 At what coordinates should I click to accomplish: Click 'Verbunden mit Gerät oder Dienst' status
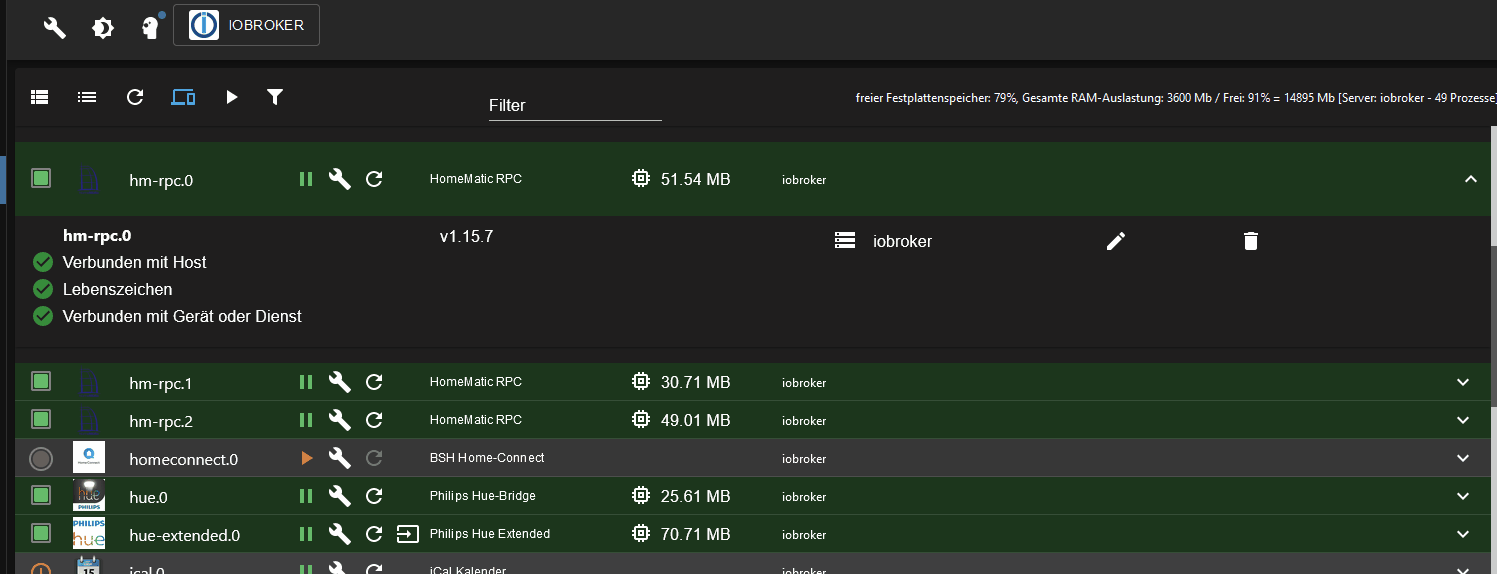(181, 316)
